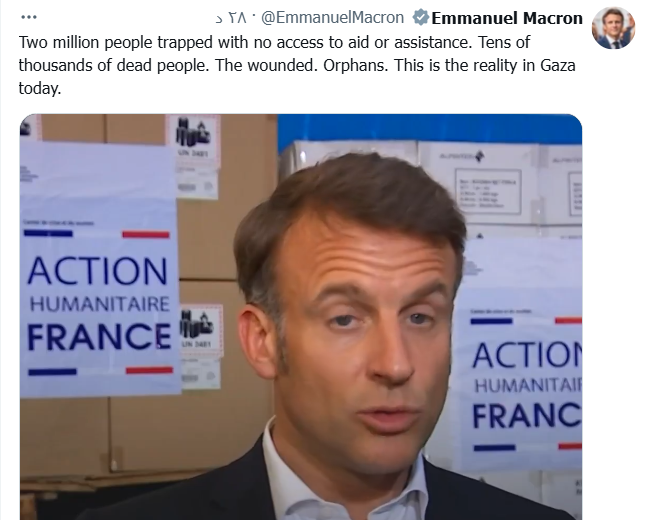Image resolution: width=651 pixels, height=520 pixels.
Task: Open the @EmmanuelMacron handle link
Action: click(332, 18)
